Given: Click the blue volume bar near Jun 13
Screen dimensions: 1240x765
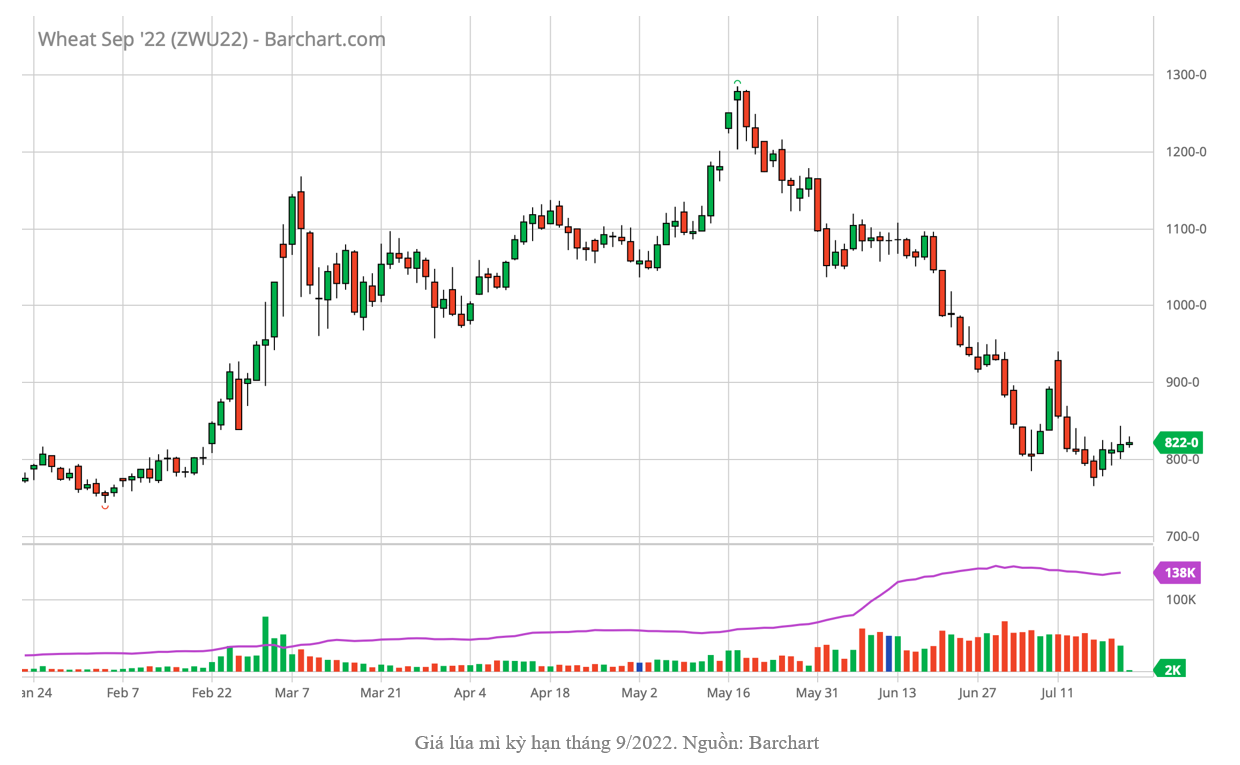Looking at the screenshot, I should [888, 653].
